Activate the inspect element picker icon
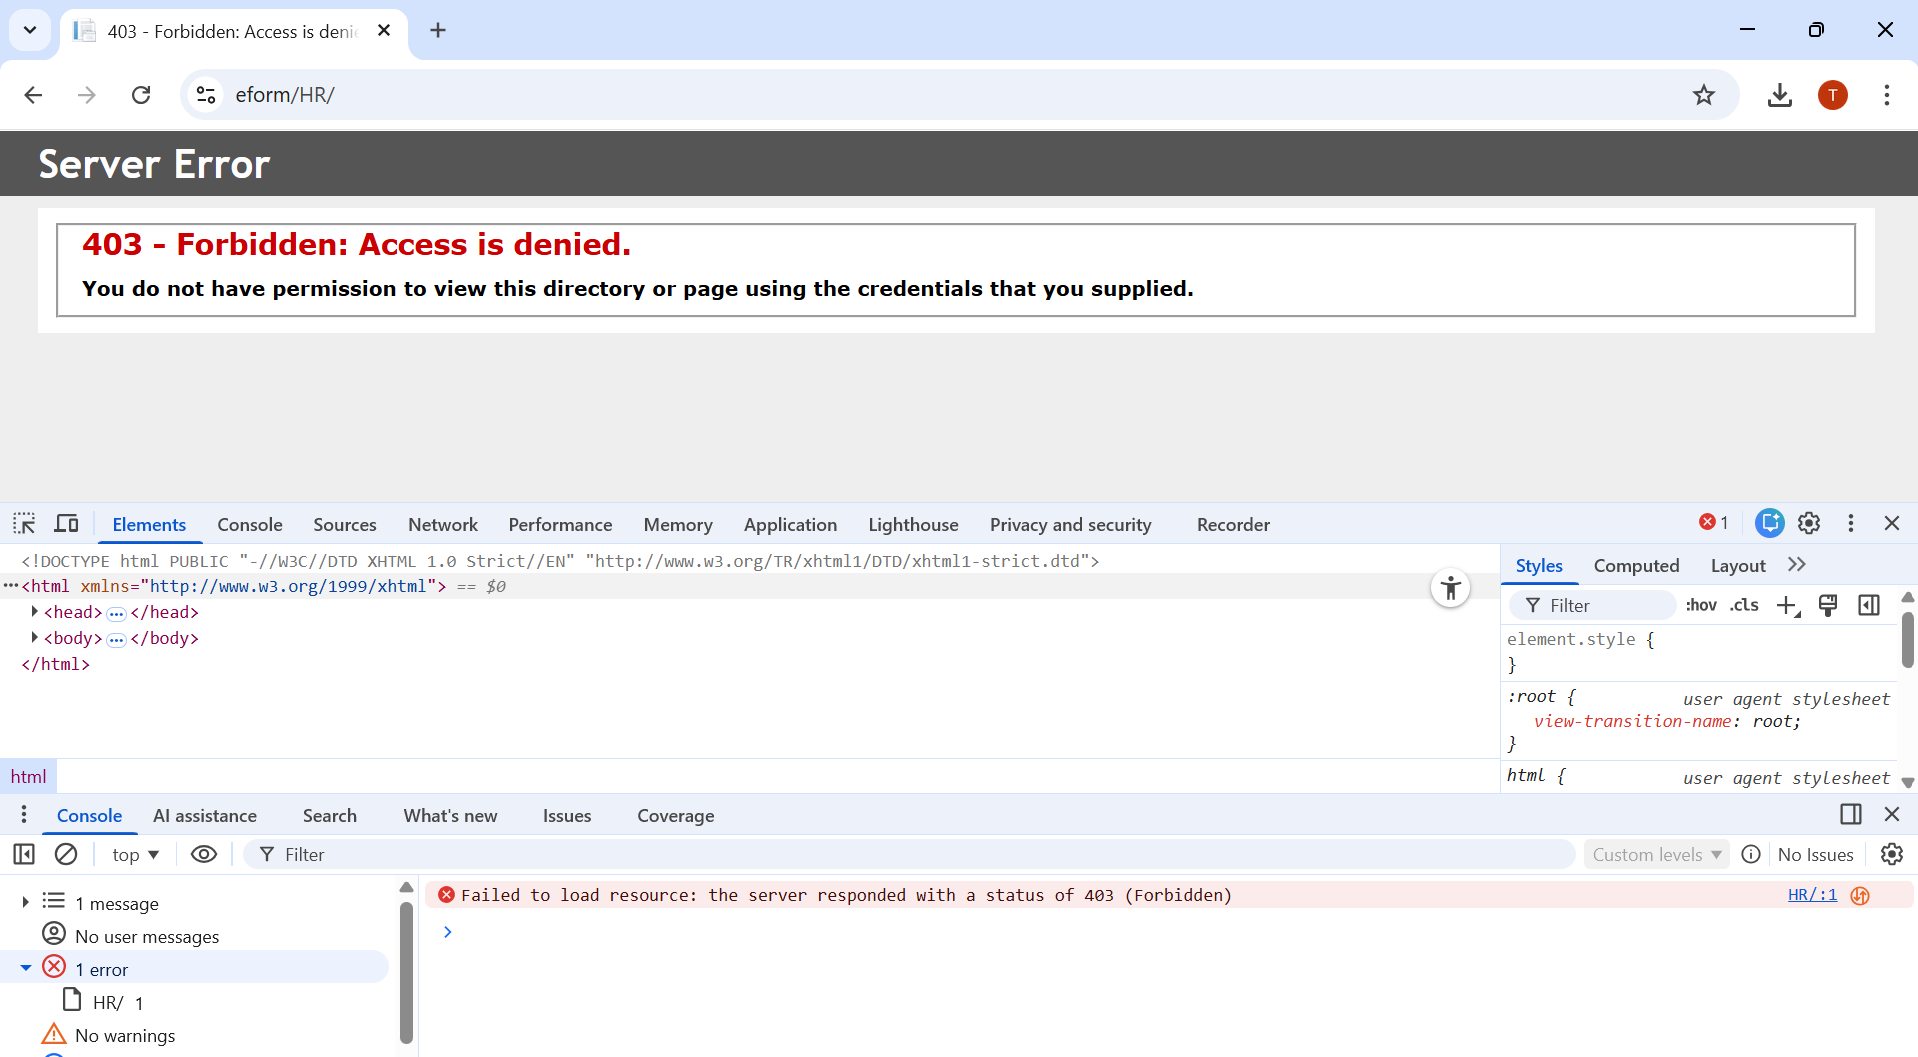The width and height of the screenshot is (1918, 1057). 24,524
